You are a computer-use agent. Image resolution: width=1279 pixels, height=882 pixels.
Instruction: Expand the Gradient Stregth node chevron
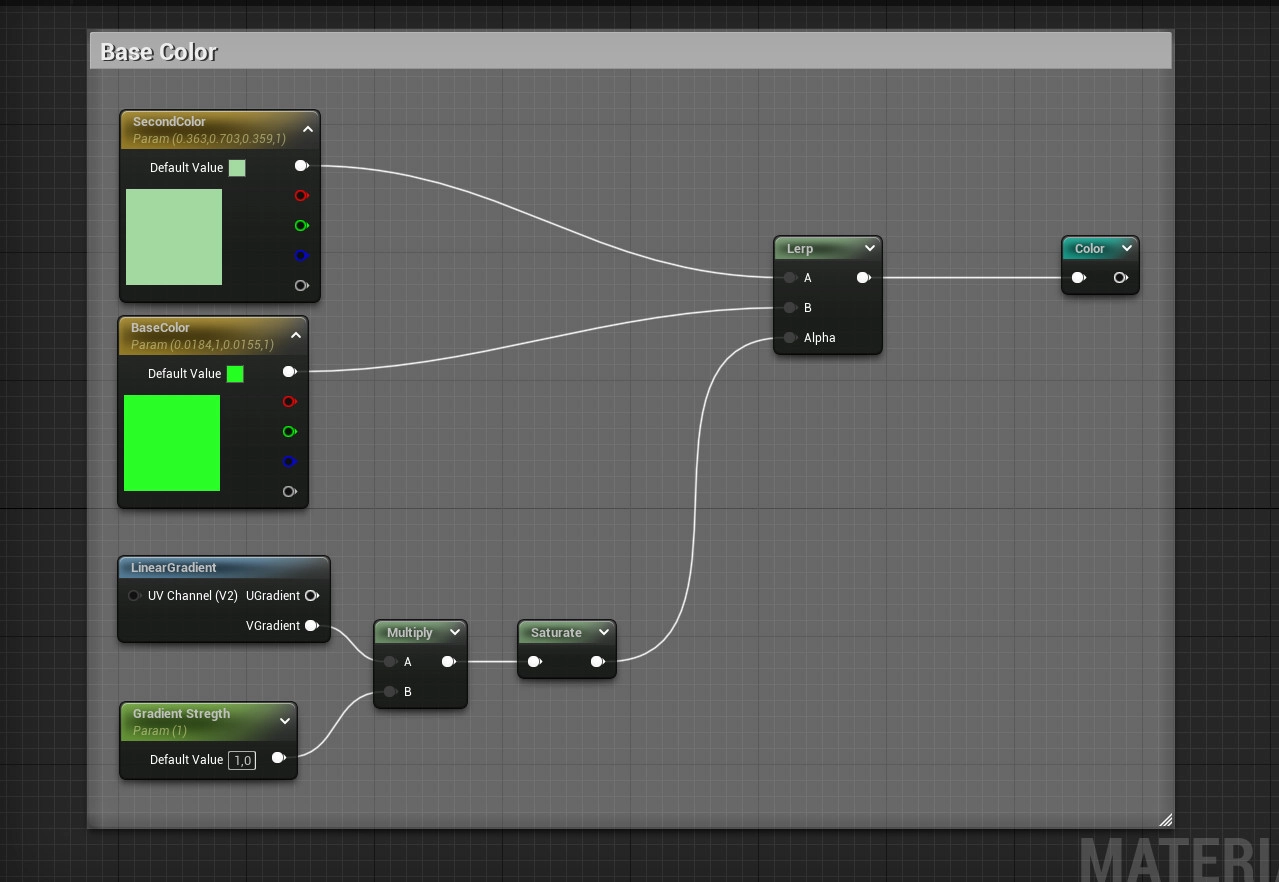(285, 721)
